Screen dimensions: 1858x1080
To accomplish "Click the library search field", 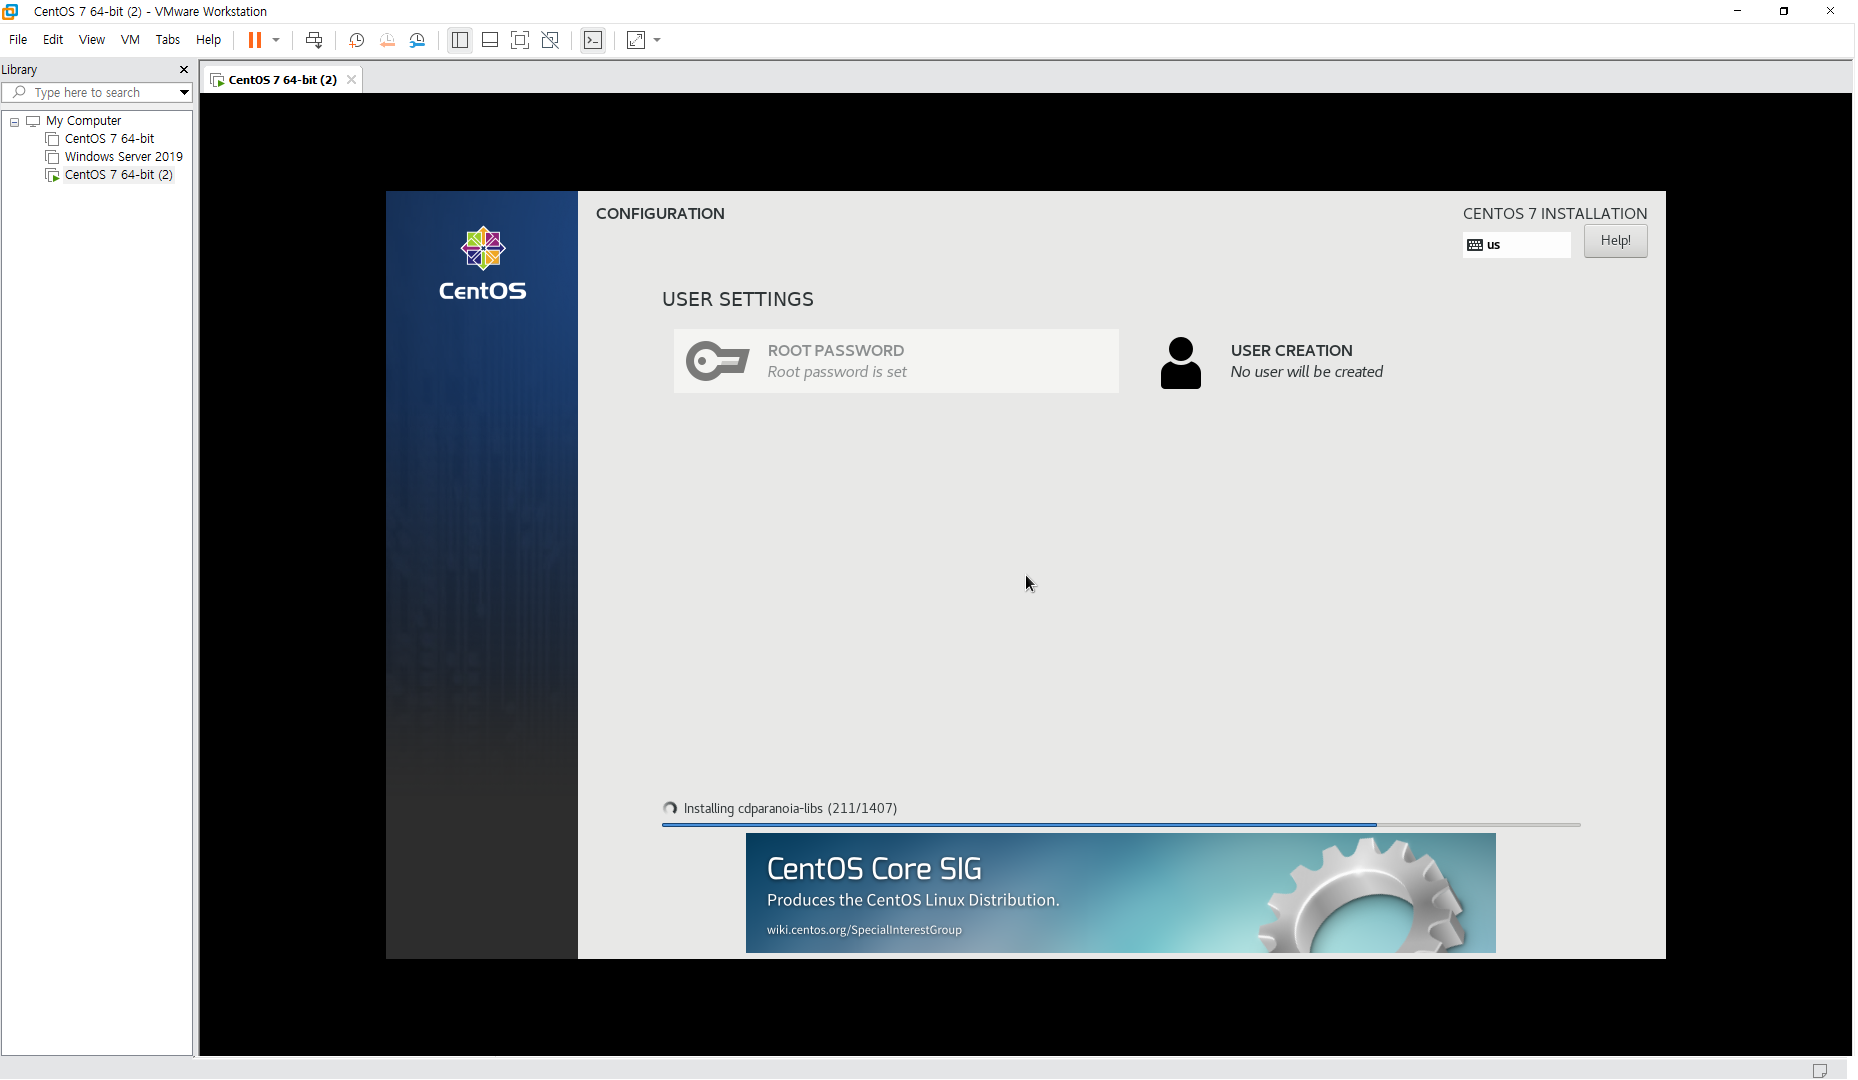I will (x=88, y=92).
